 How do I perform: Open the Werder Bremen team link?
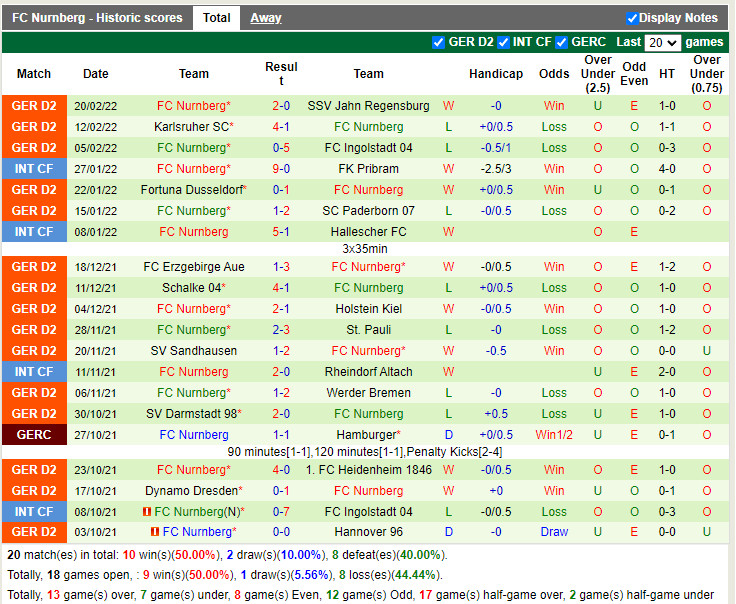click(x=368, y=393)
